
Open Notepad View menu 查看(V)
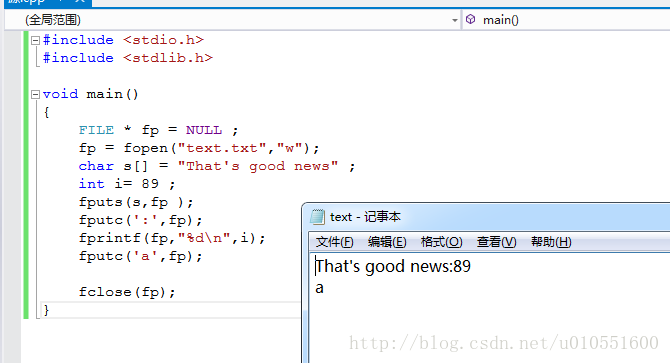click(x=497, y=242)
